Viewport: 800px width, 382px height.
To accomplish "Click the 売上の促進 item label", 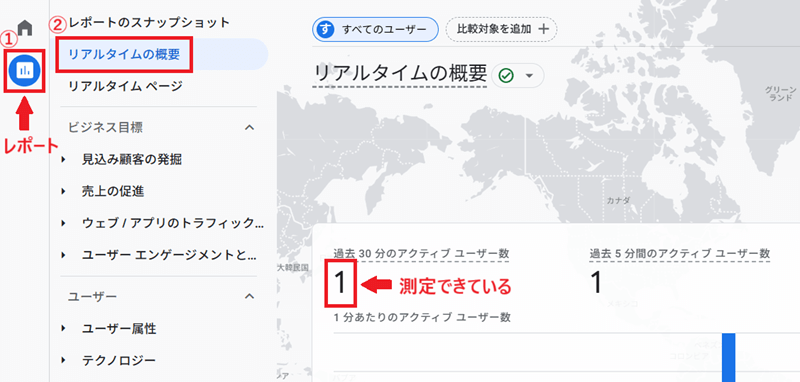I will pos(113,192).
